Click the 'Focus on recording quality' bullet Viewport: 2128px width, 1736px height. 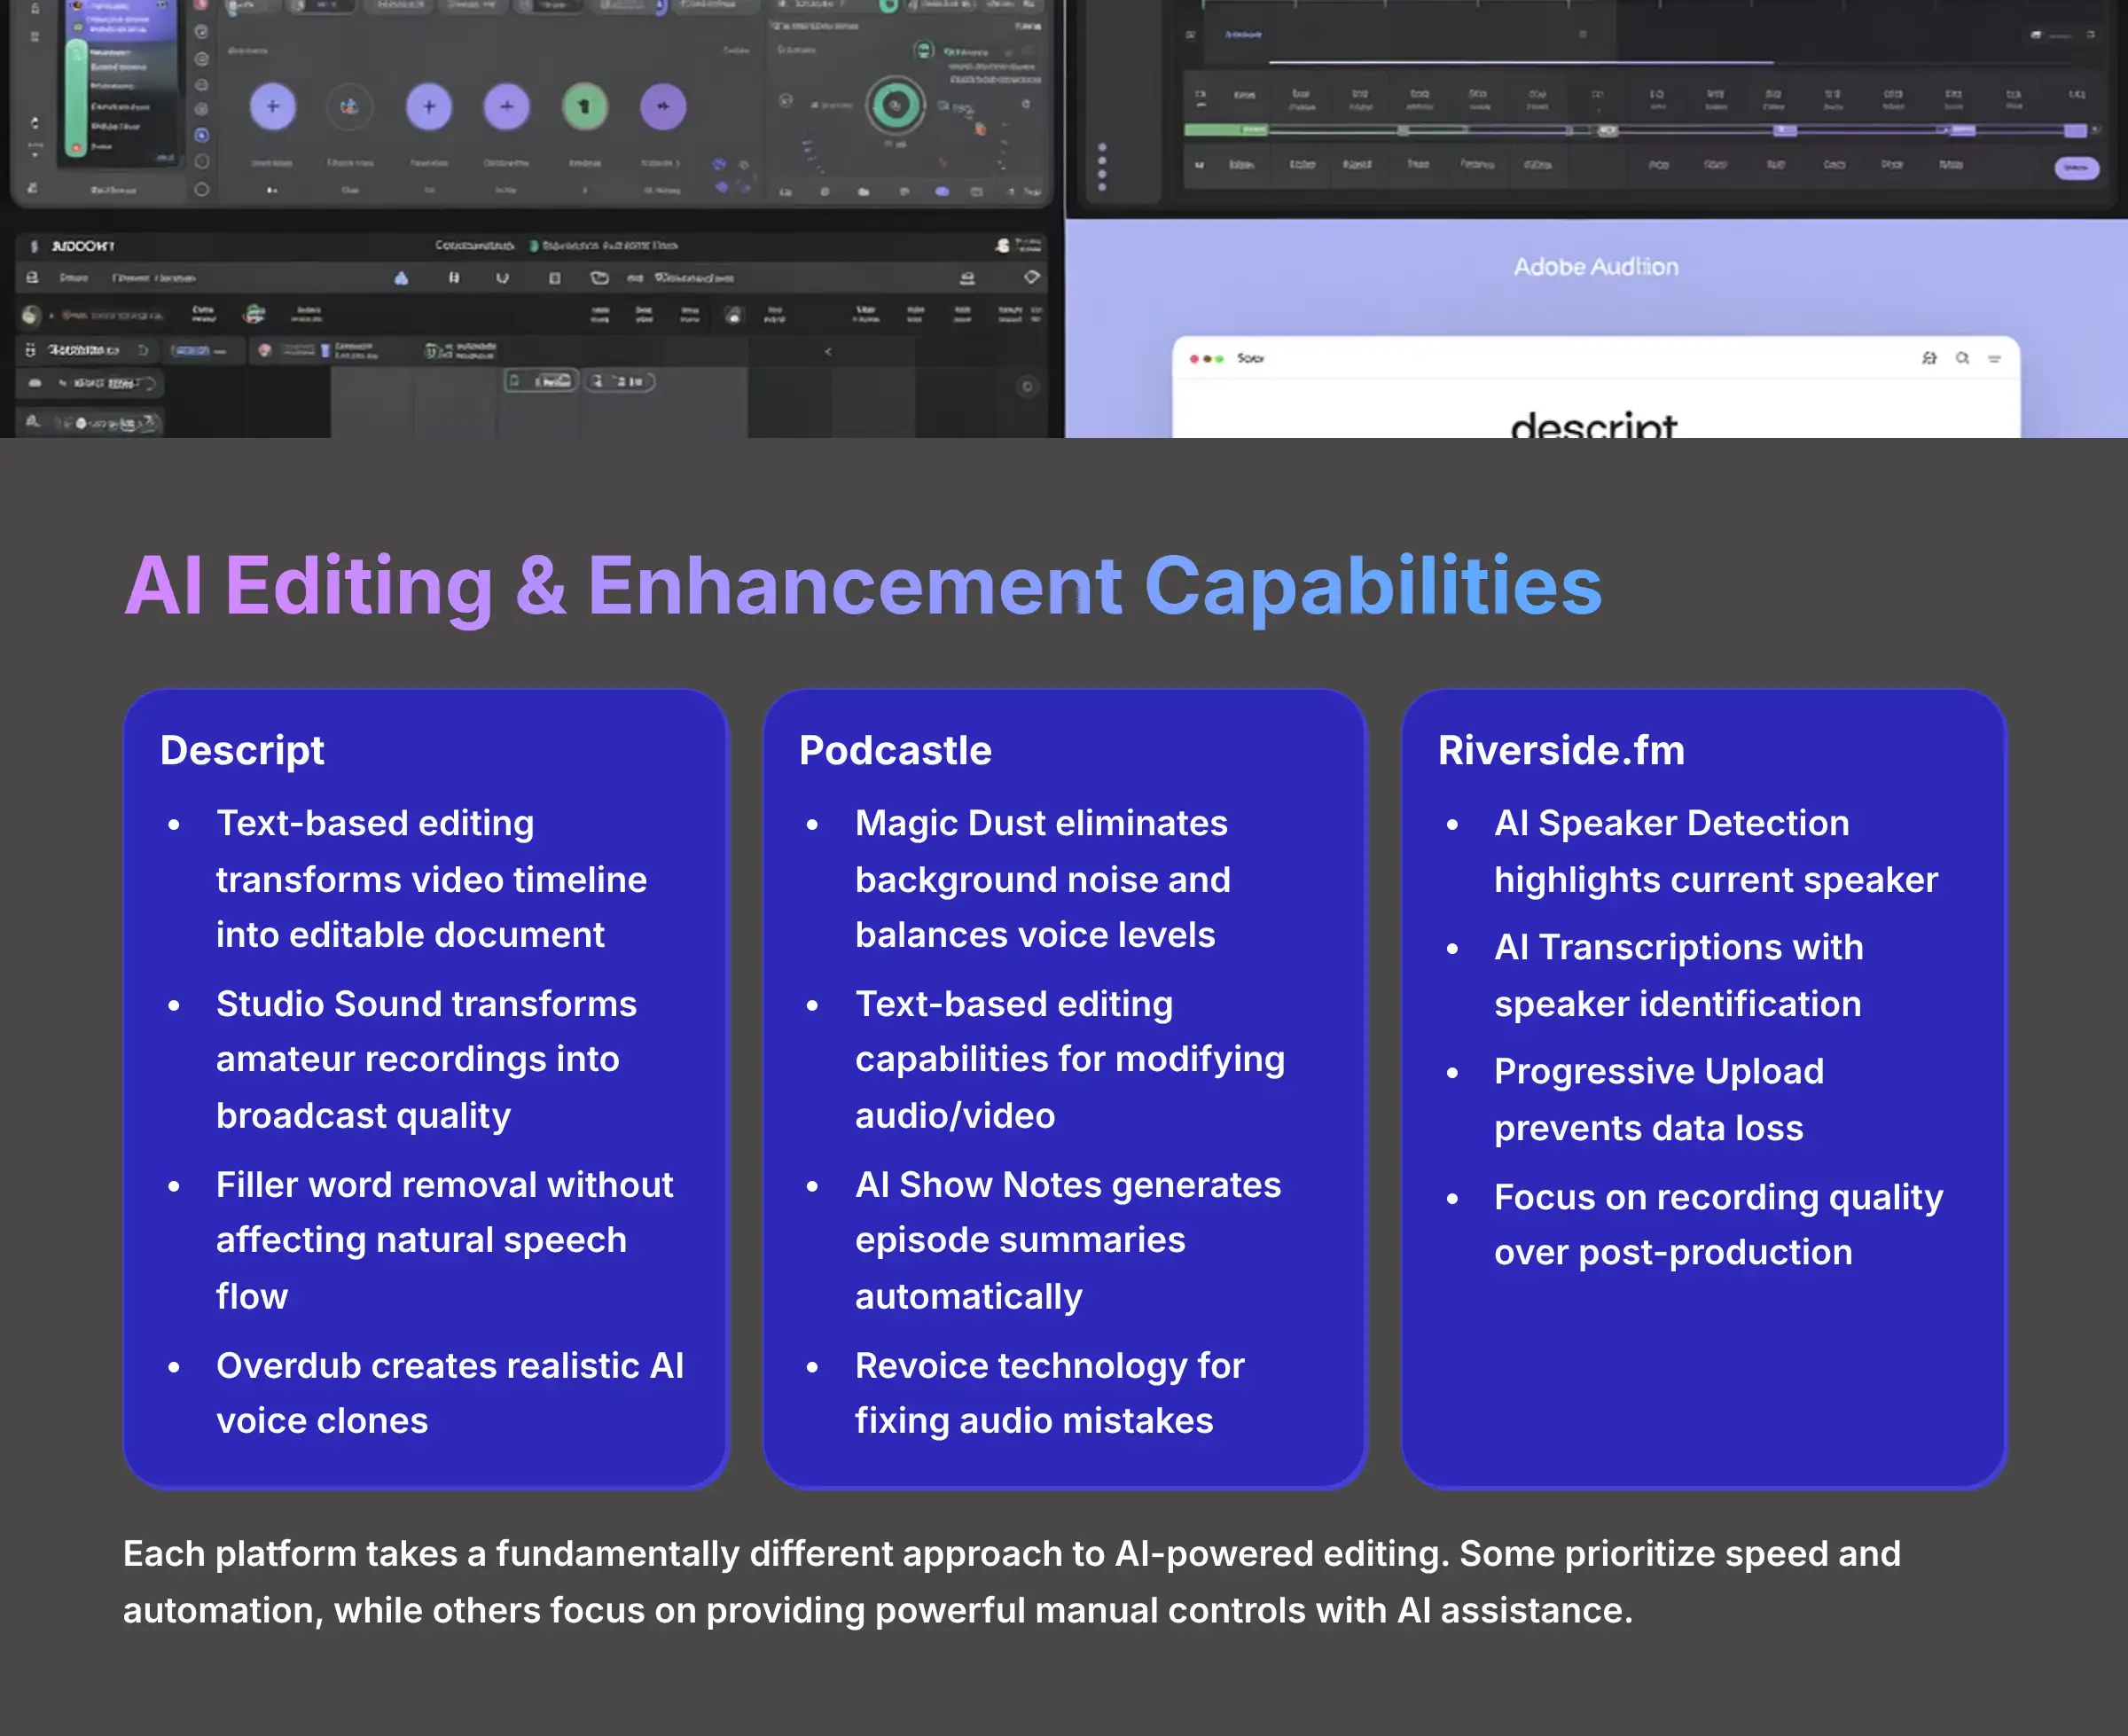coord(1719,1224)
